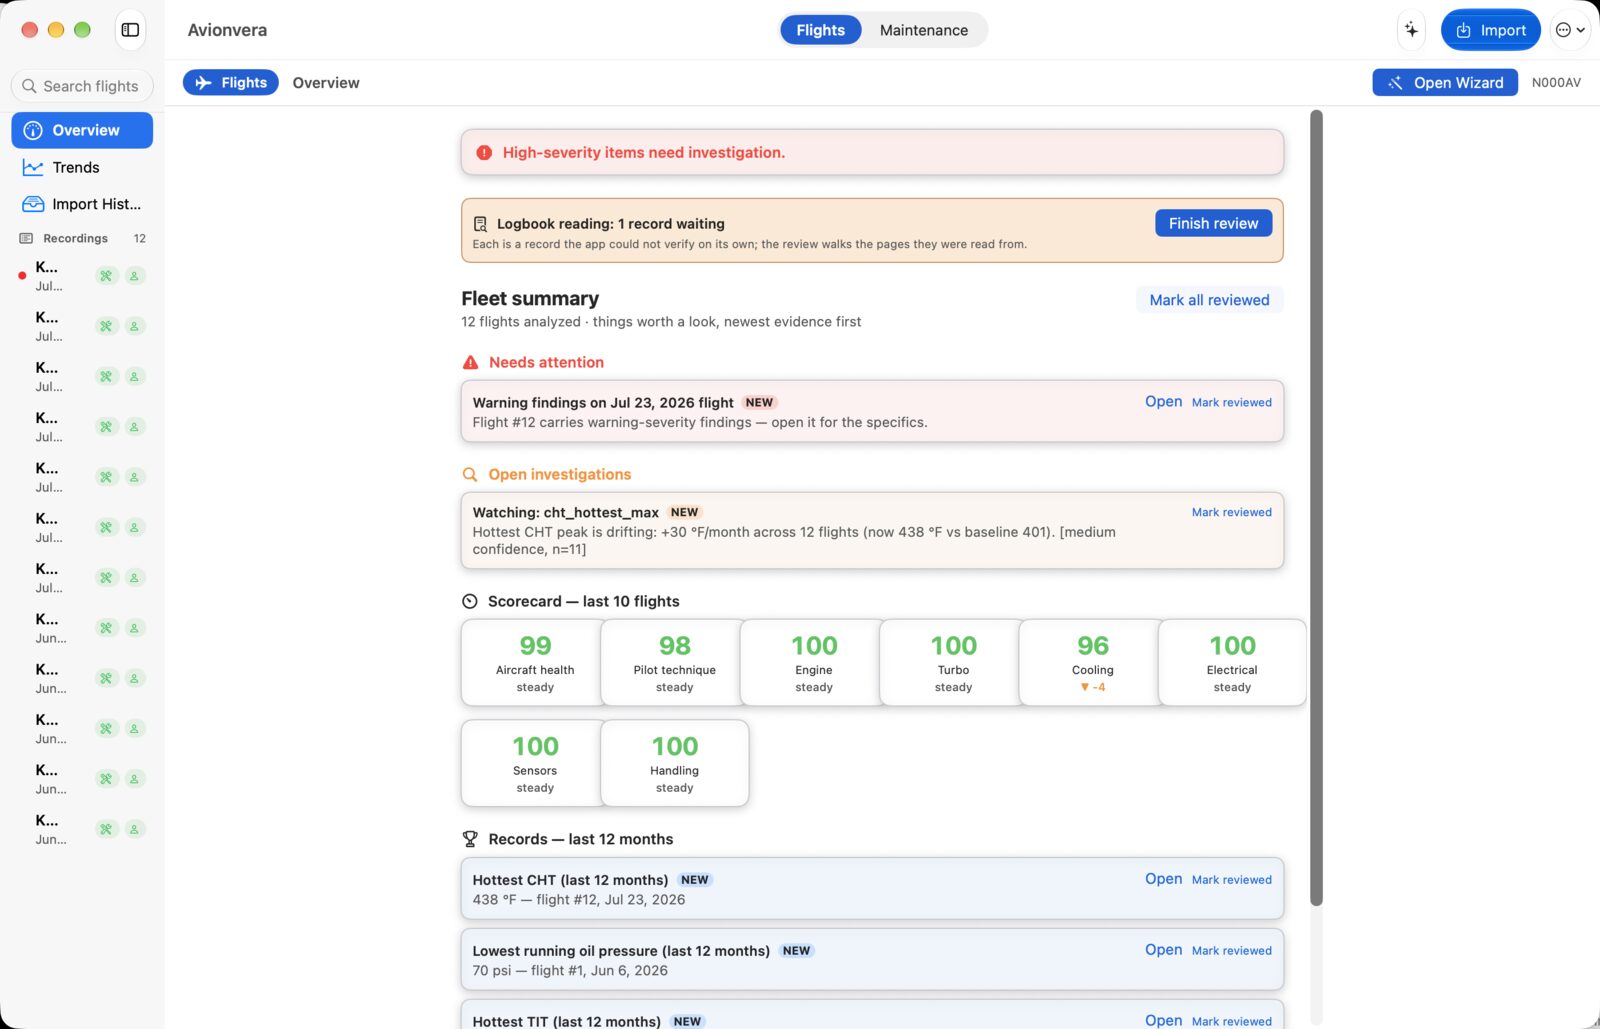Open the Warning findings on Jul 23 item
This screenshot has height=1029, width=1600.
pos(1163,402)
